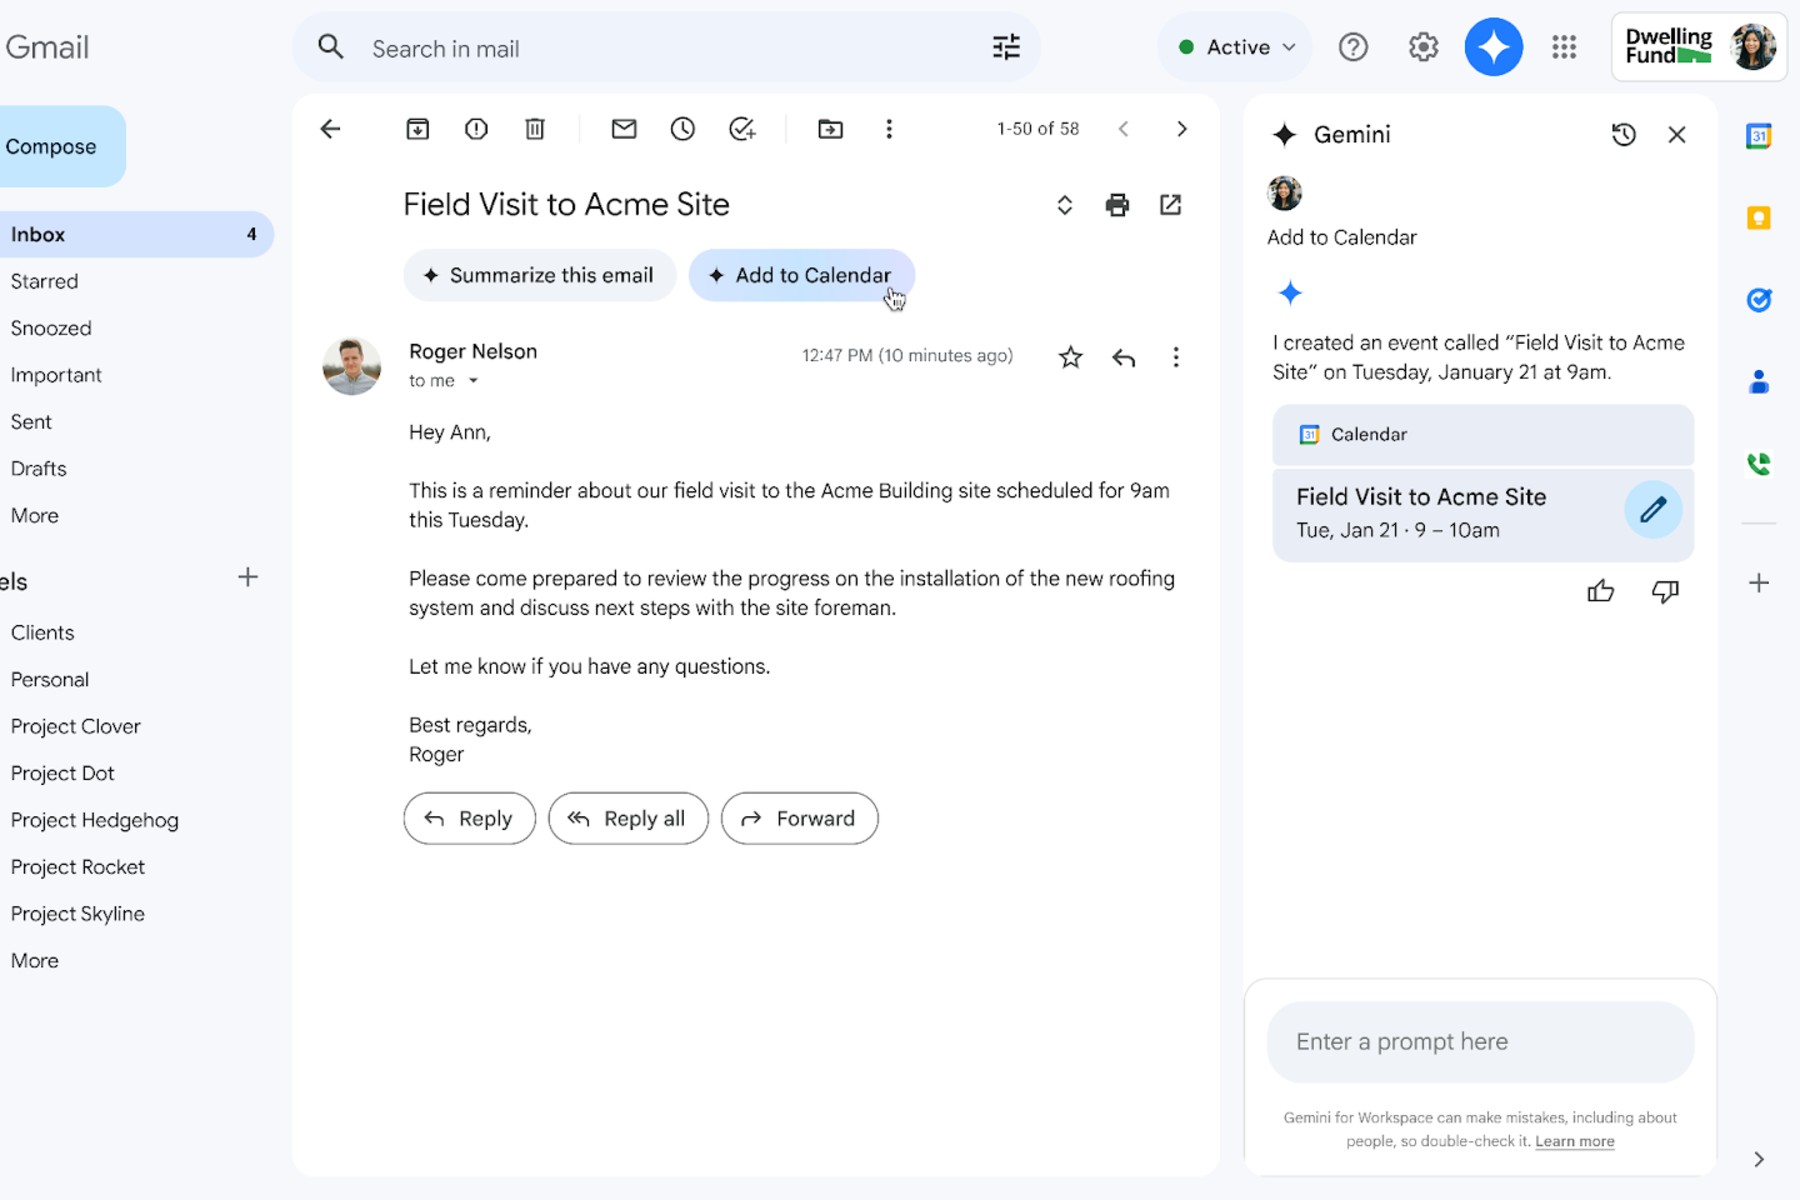Click the Move to folder icon
Image resolution: width=1800 pixels, height=1200 pixels.
tap(830, 129)
